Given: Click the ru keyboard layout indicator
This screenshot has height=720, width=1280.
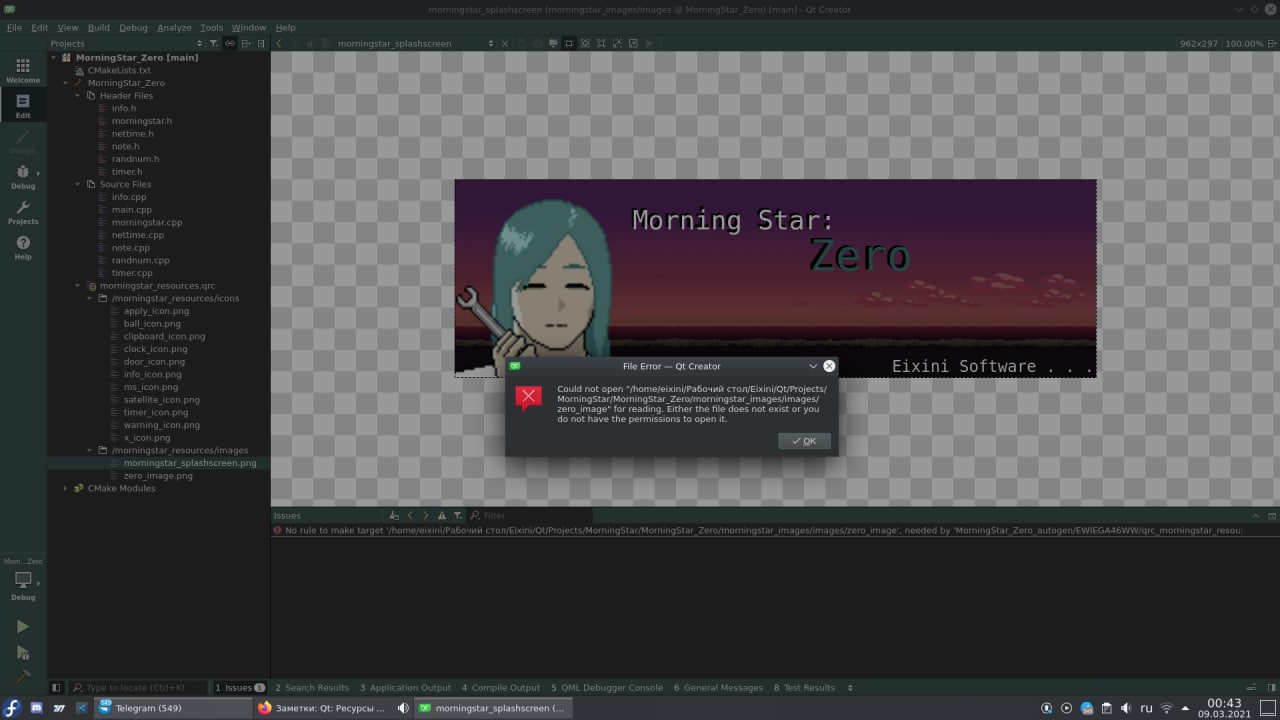Looking at the screenshot, I should click(1147, 708).
